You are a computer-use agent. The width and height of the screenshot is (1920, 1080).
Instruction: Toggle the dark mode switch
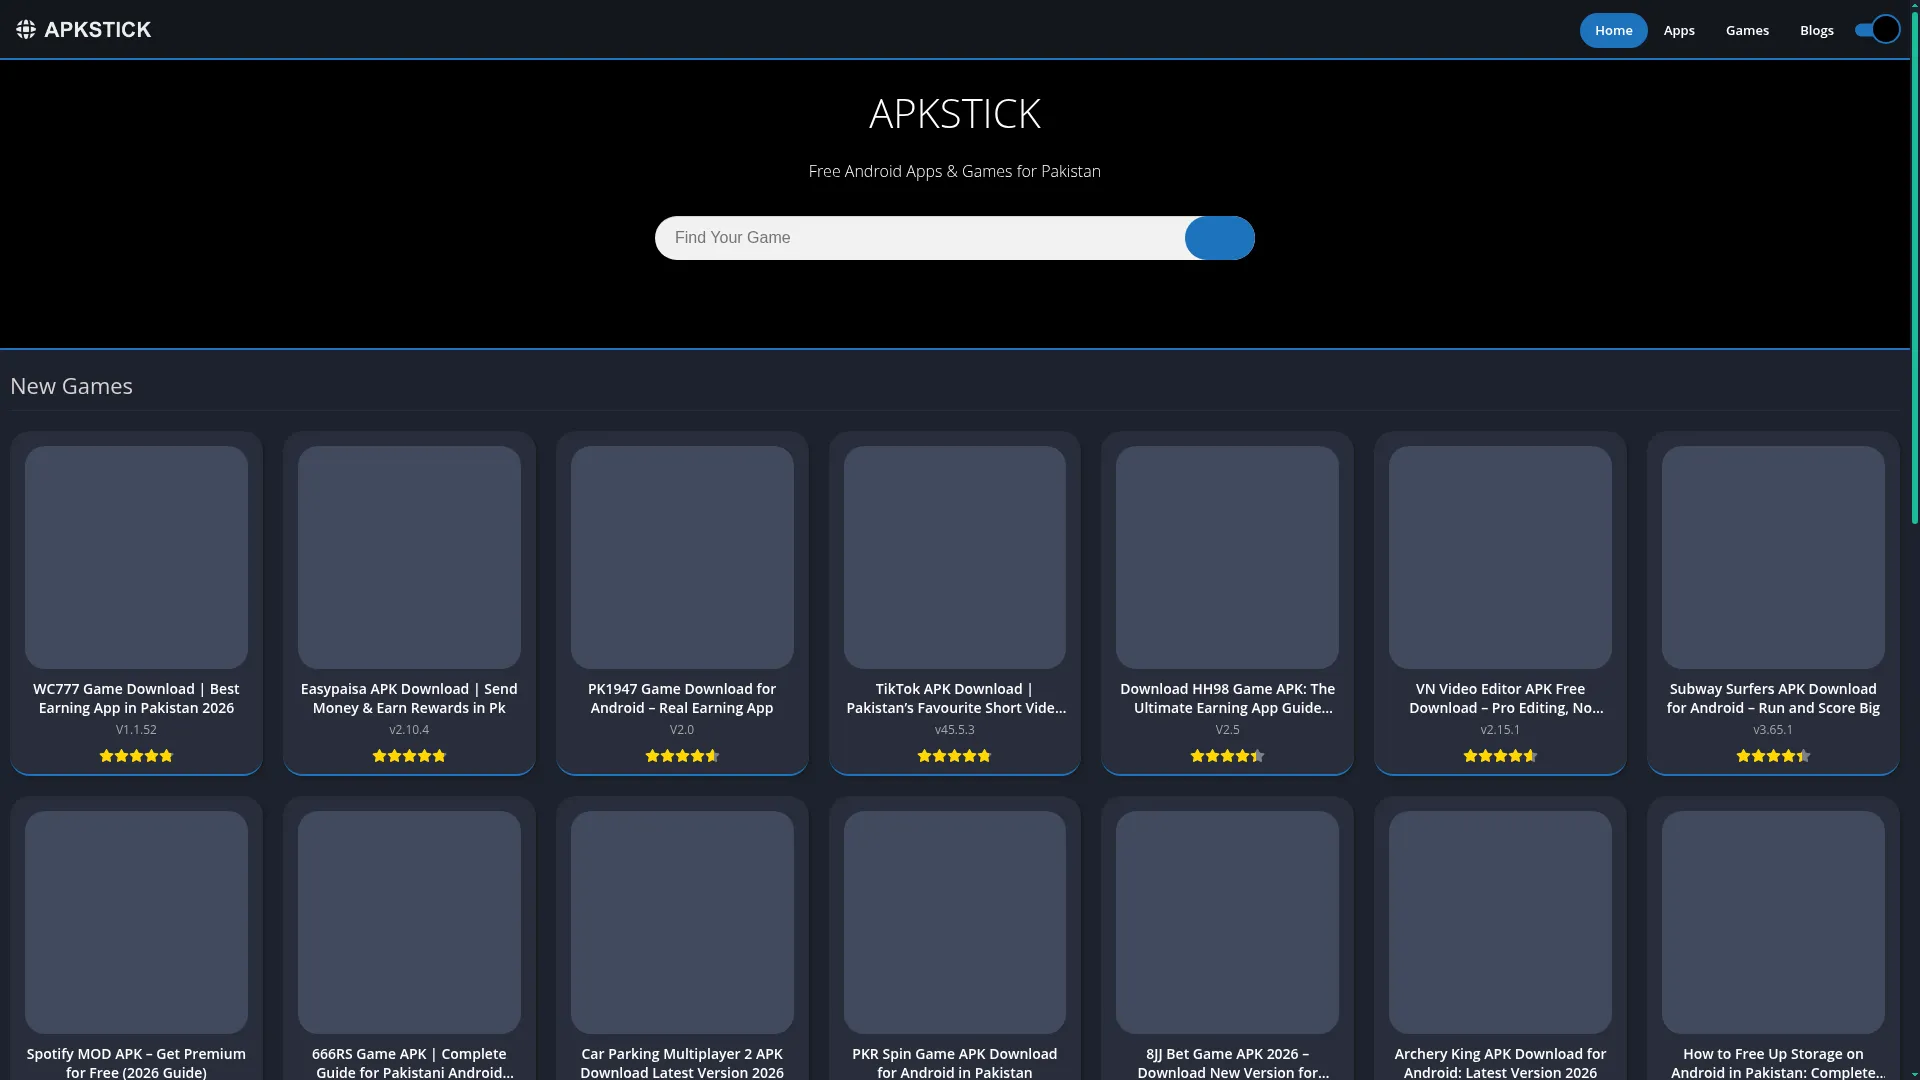tap(1877, 30)
